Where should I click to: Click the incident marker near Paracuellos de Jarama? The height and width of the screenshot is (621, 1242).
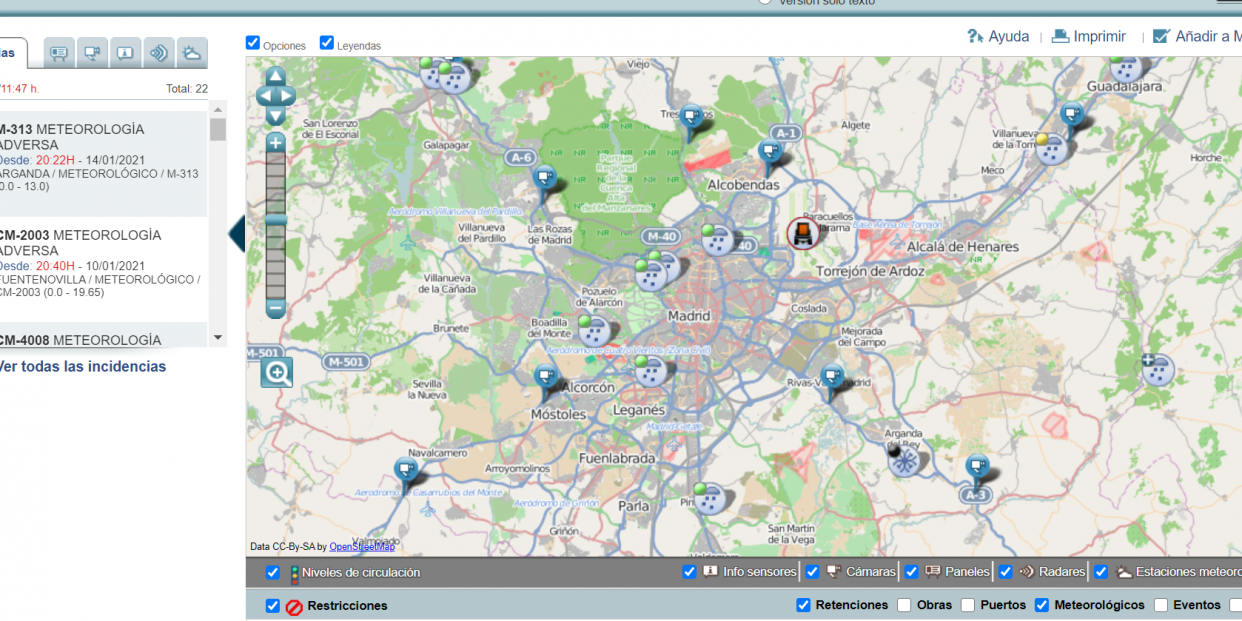[802, 234]
